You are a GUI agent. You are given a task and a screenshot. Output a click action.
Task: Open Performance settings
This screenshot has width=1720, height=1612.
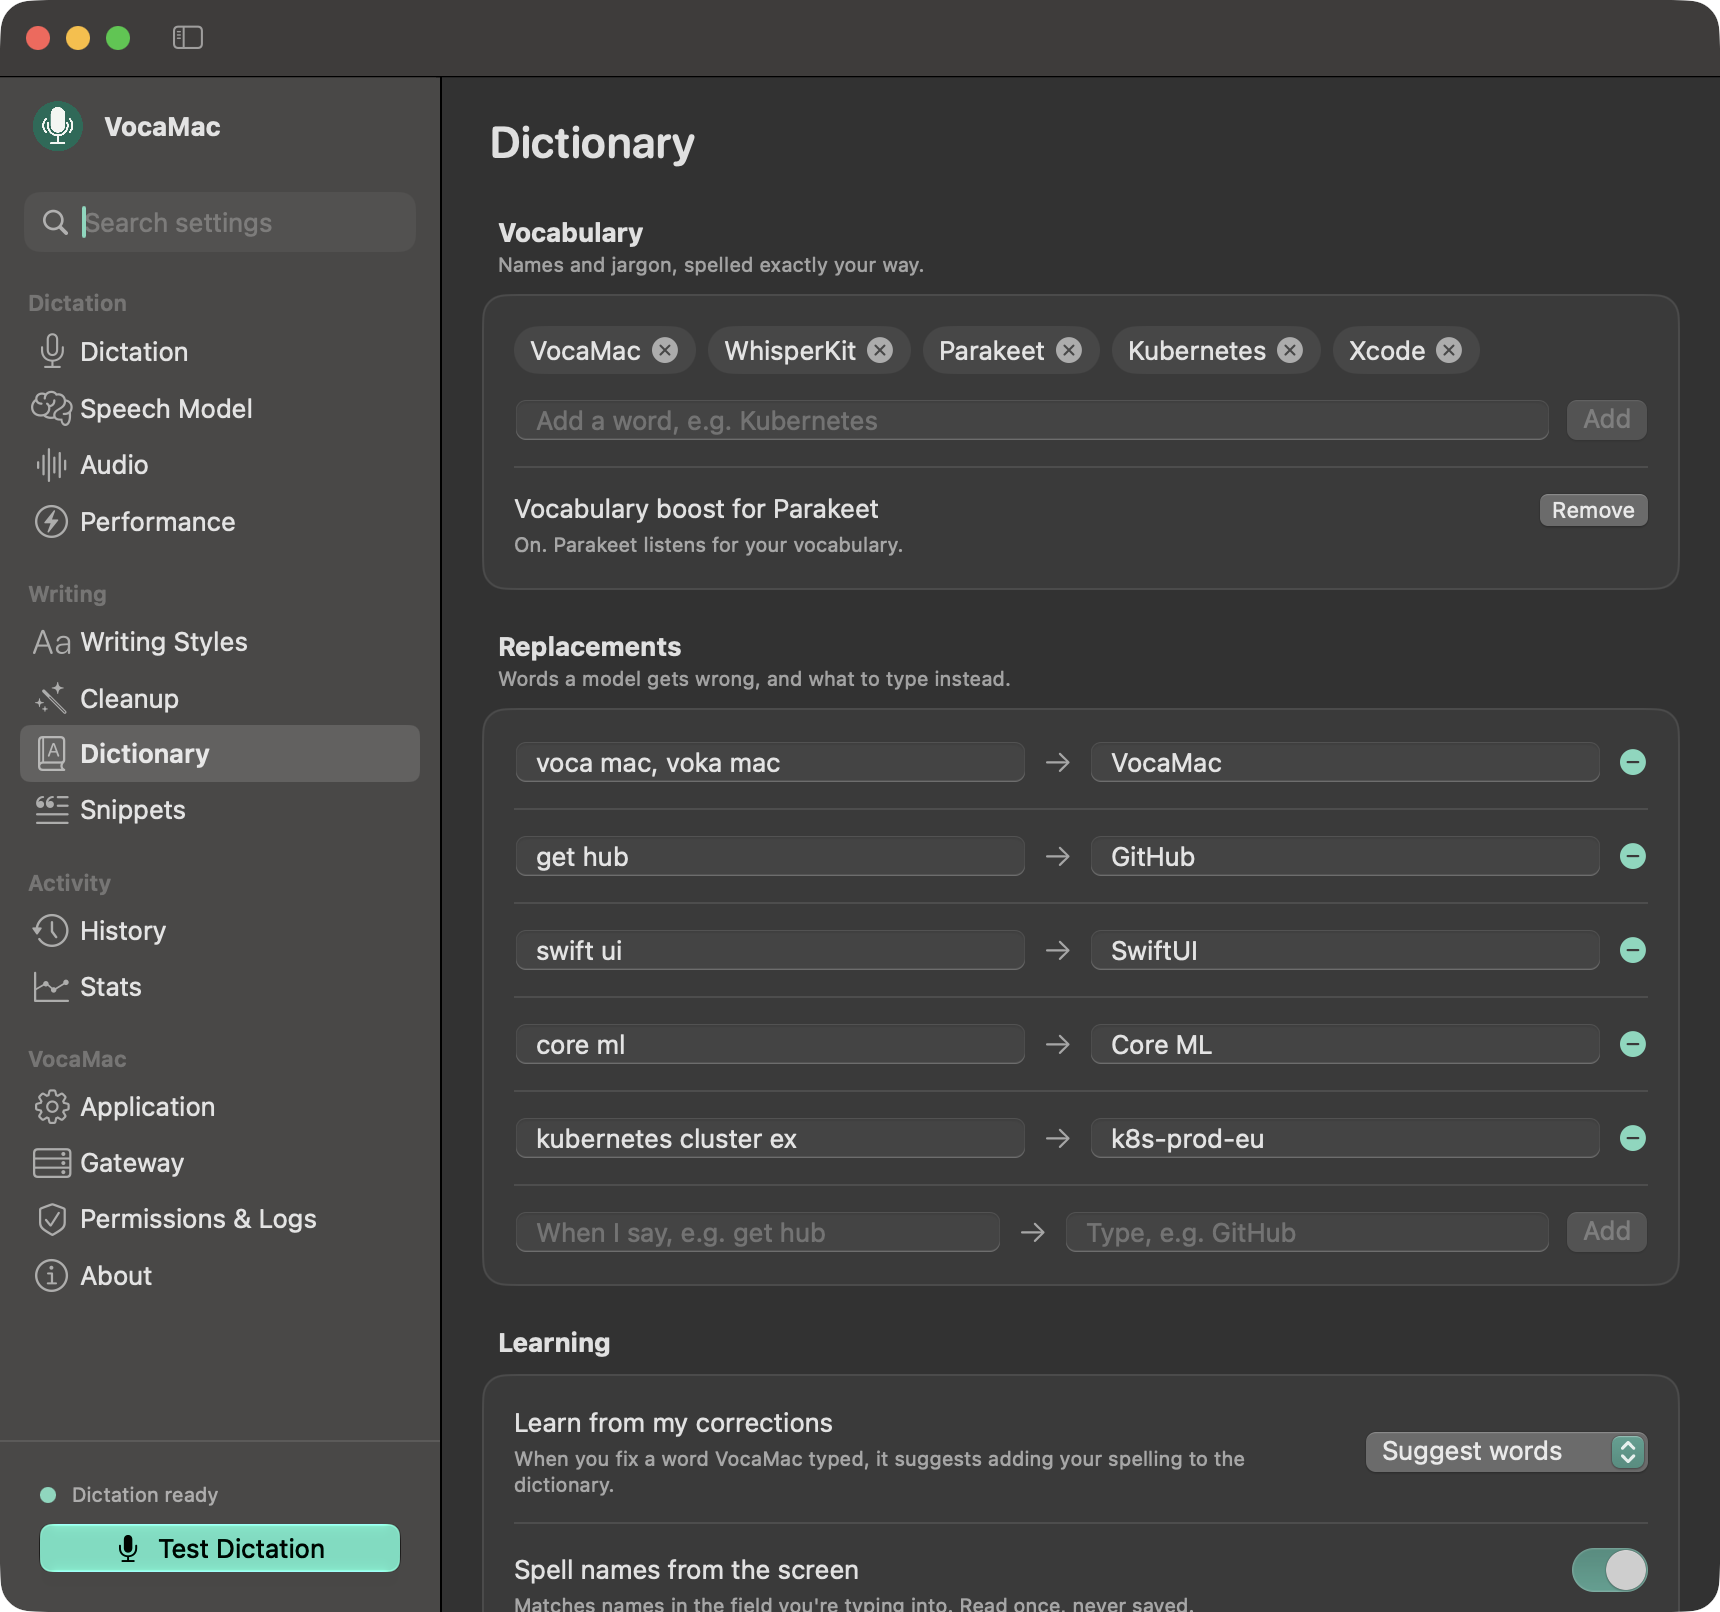coord(220,522)
